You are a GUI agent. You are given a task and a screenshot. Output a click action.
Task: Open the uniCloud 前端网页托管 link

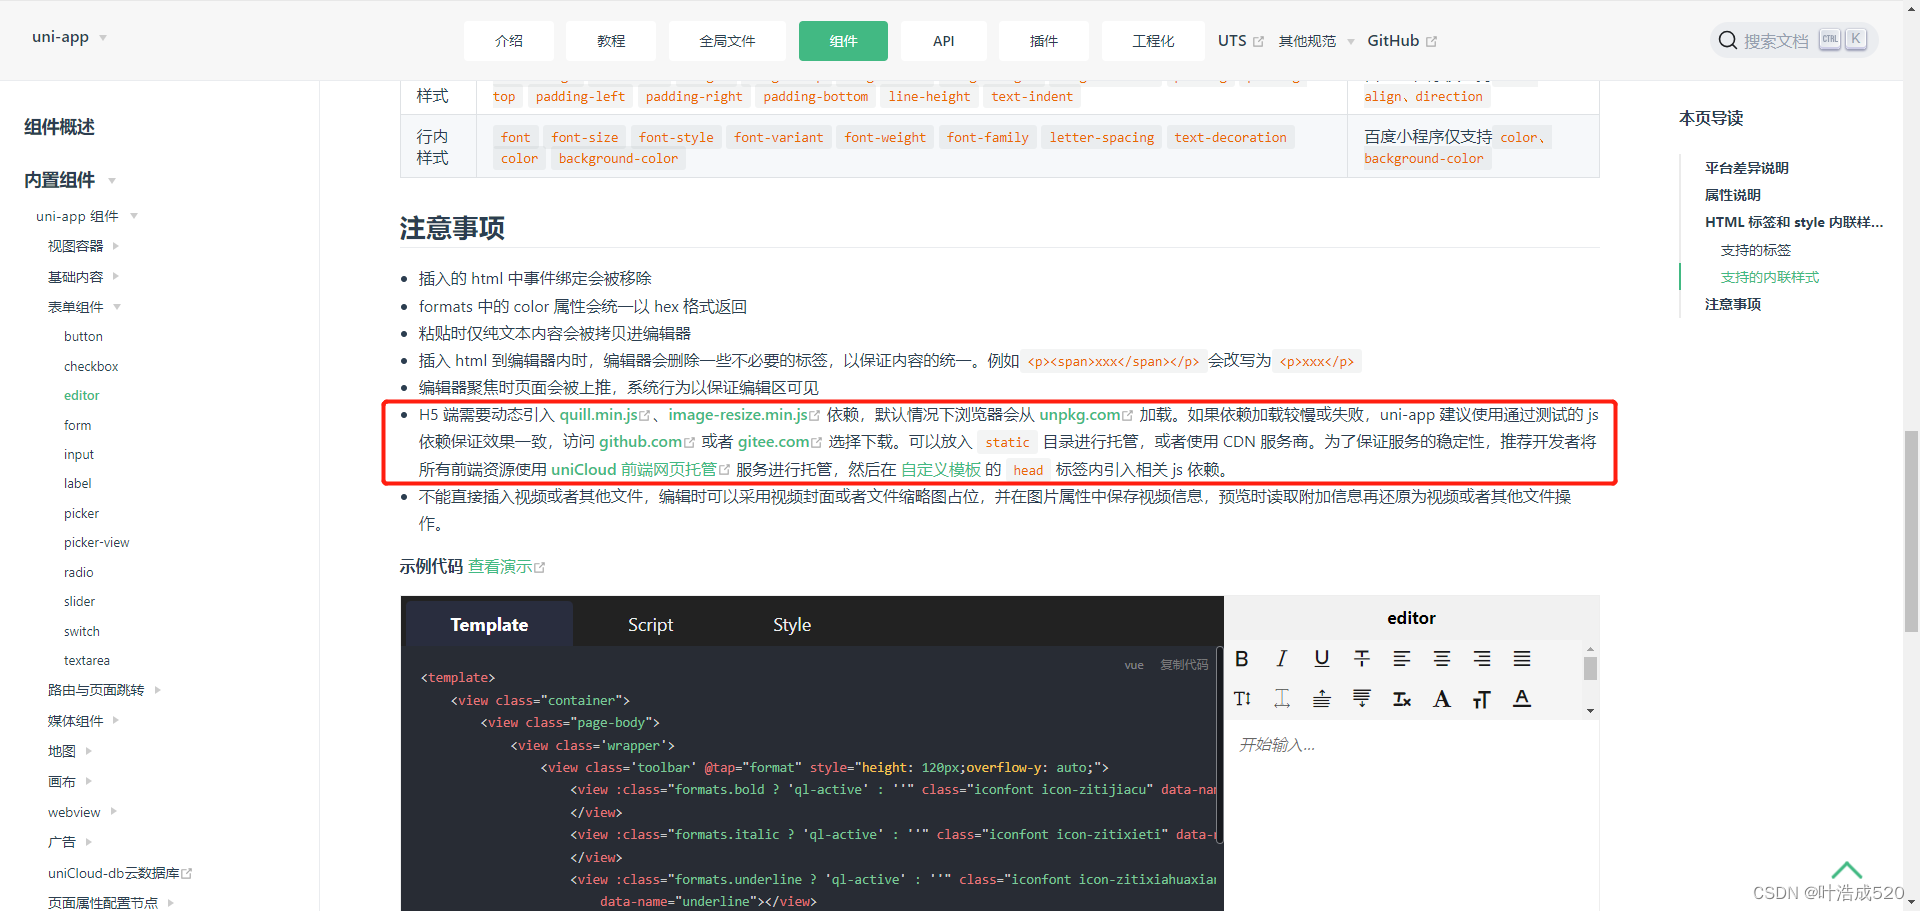point(640,470)
